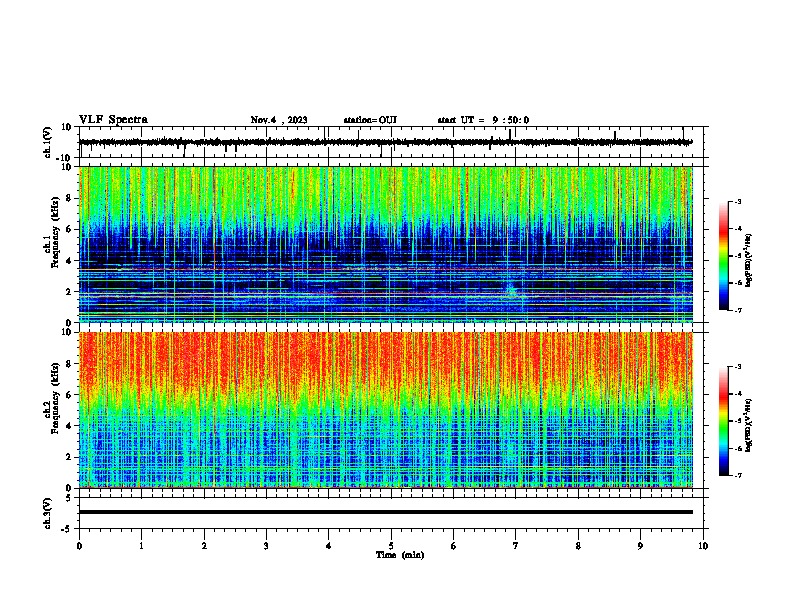Click the -3 label on ch.1 colorbar
The width and height of the screenshot is (792, 612).
(x=737, y=202)
